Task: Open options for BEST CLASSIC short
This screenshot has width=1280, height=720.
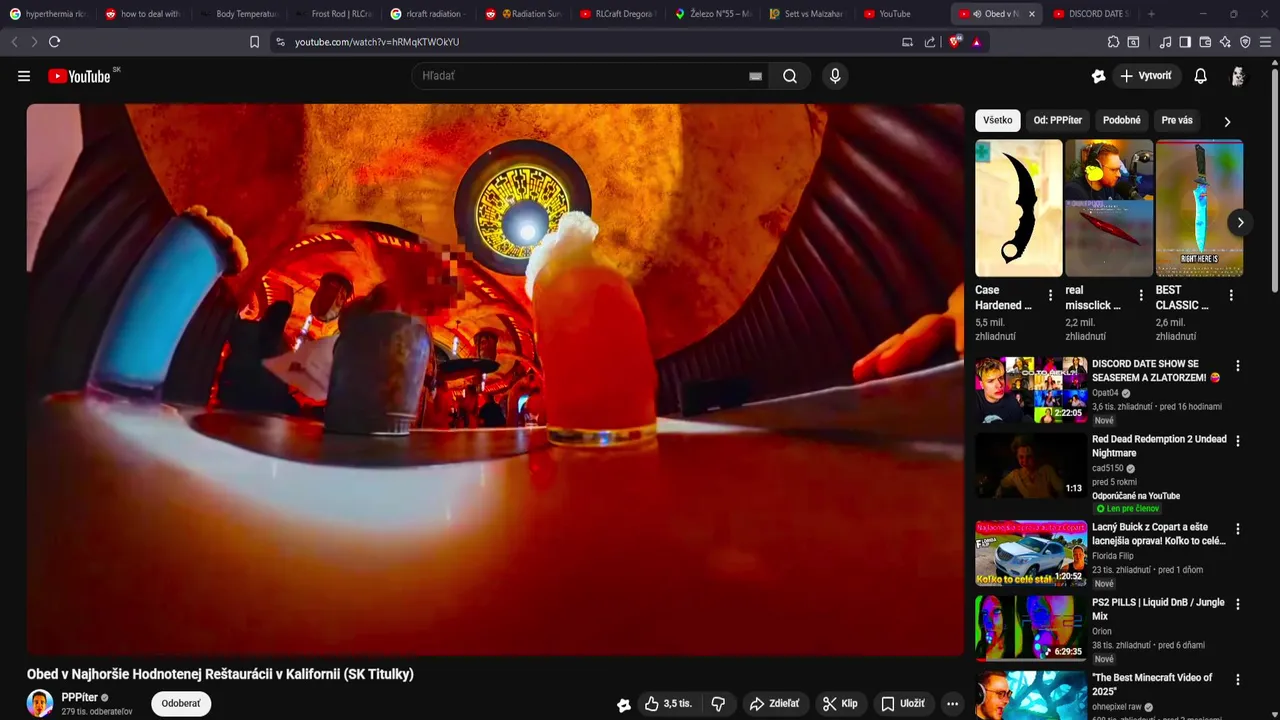Action: tap(1231, 295)
